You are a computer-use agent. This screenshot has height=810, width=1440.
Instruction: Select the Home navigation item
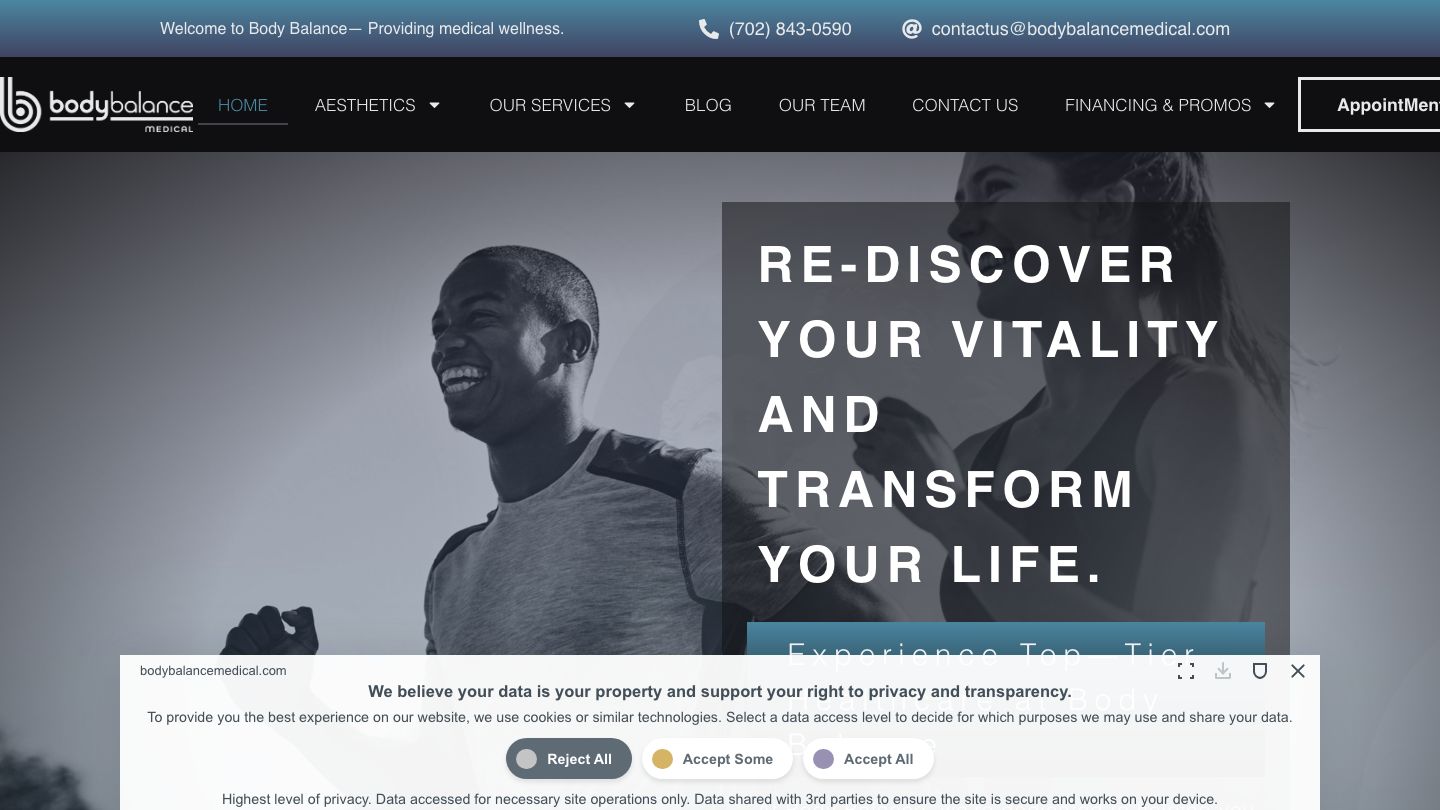243,105
